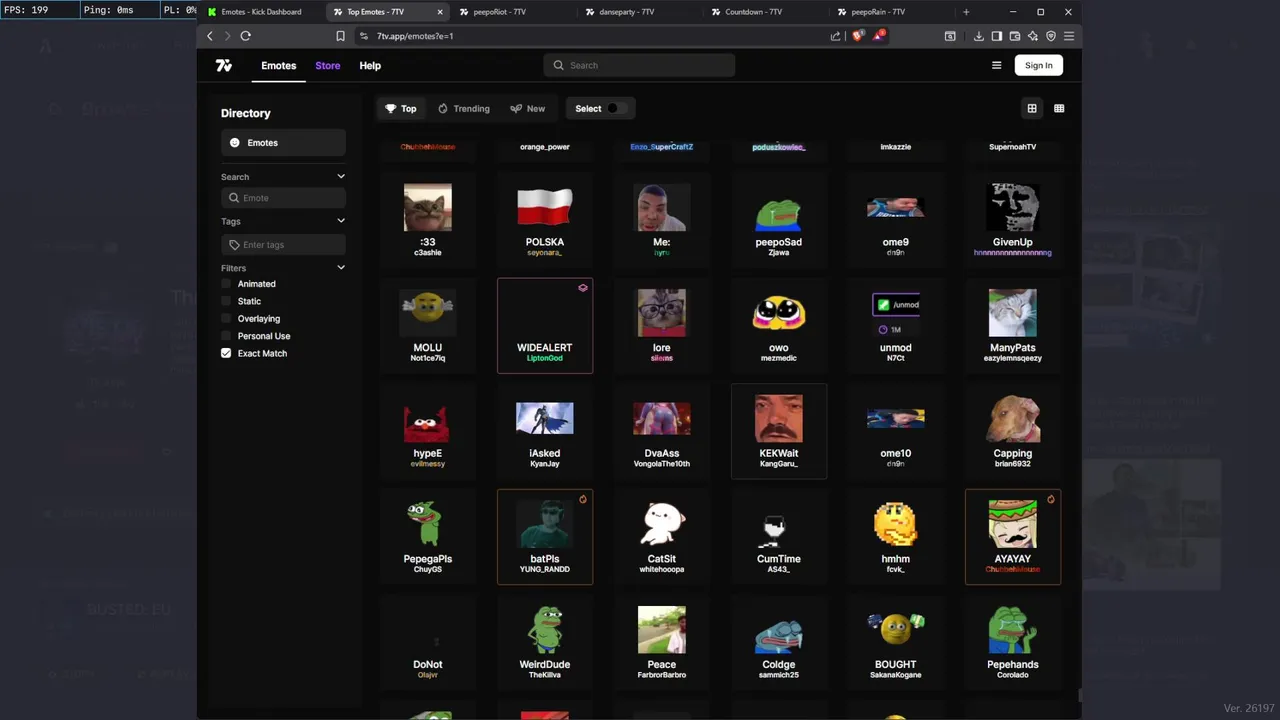
Task: Open a new browser tab with plus
Action: coord(966,12)
